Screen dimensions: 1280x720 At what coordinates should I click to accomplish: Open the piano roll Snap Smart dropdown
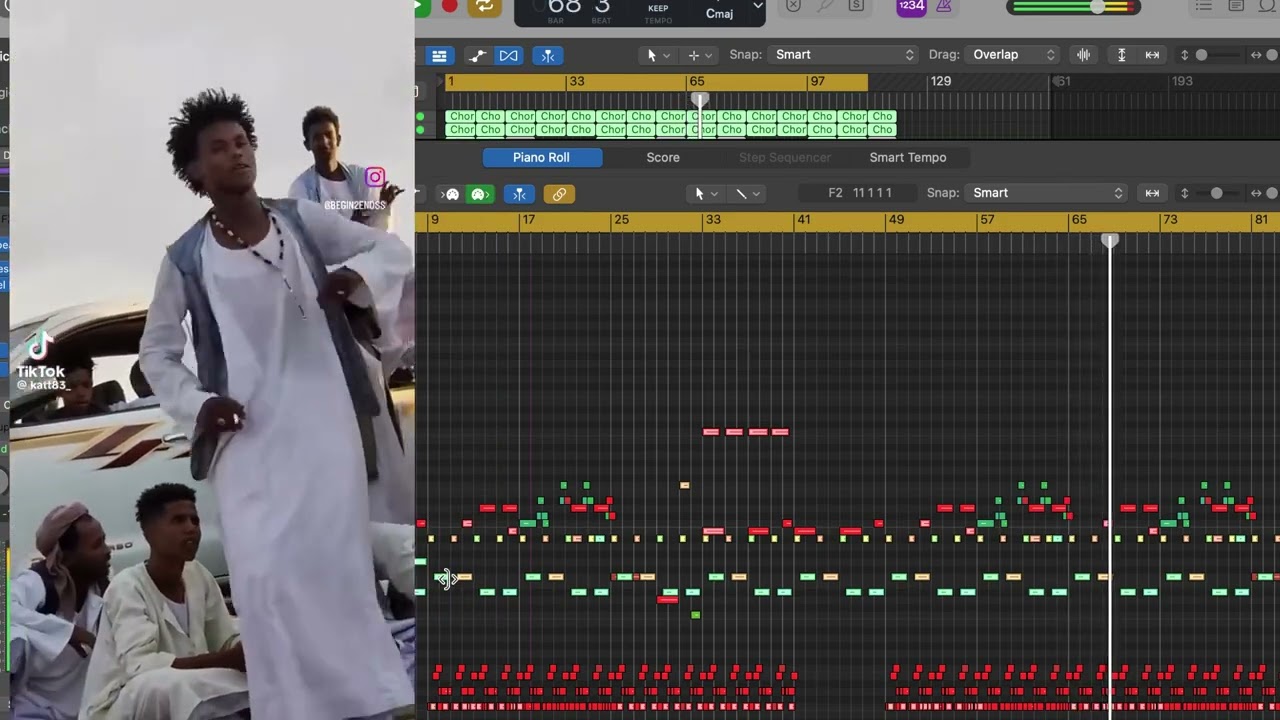(1048, 193)
